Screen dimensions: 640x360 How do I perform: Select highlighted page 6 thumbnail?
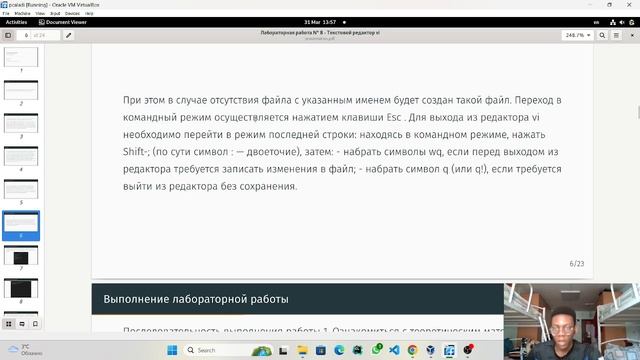[x=21, y=225]
